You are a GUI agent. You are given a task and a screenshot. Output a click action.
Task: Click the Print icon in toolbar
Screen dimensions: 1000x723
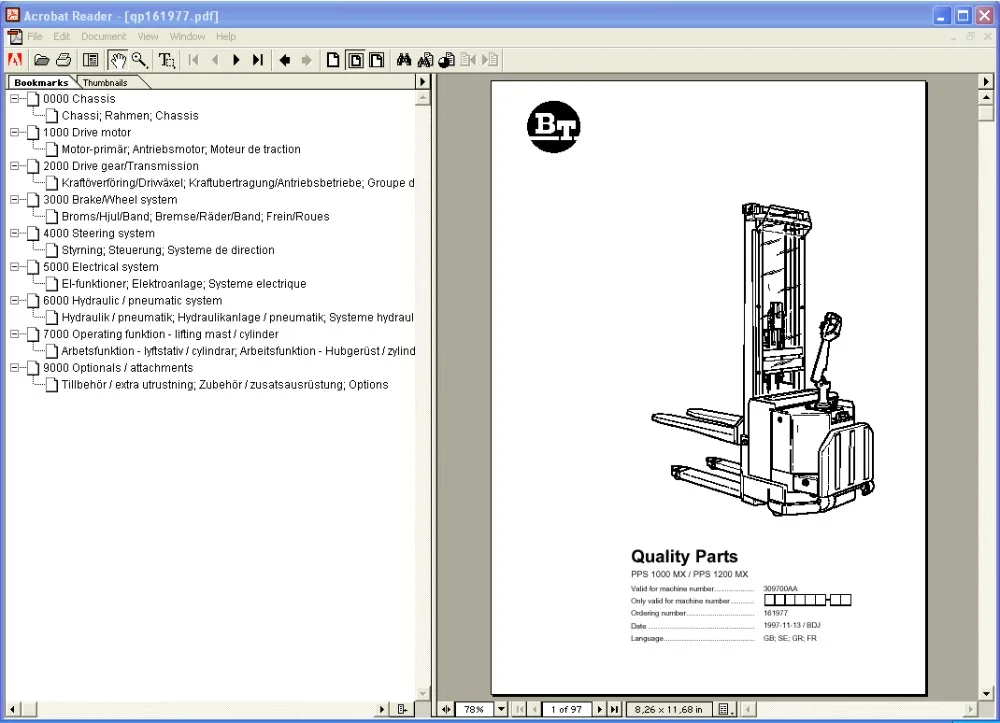click(64, 60)
